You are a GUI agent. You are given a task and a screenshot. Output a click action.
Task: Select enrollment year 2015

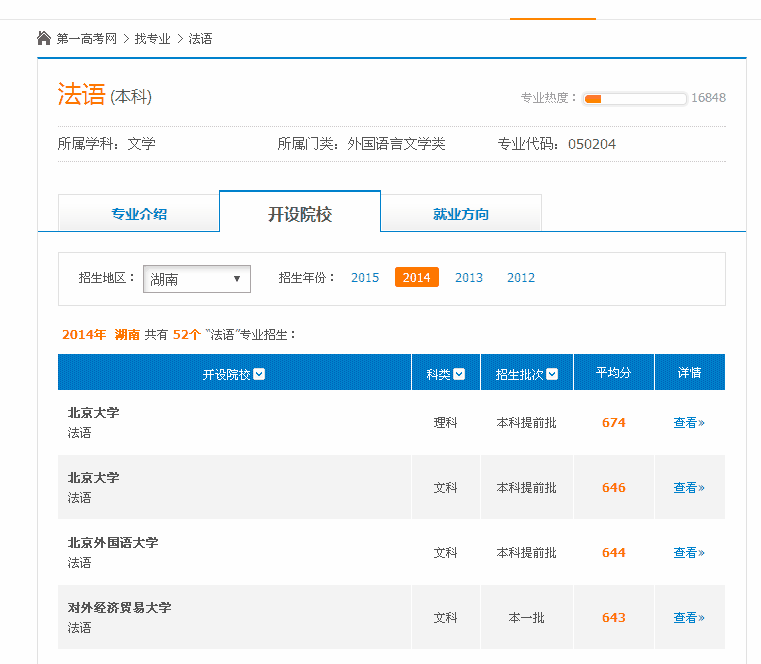coord(365,278)
